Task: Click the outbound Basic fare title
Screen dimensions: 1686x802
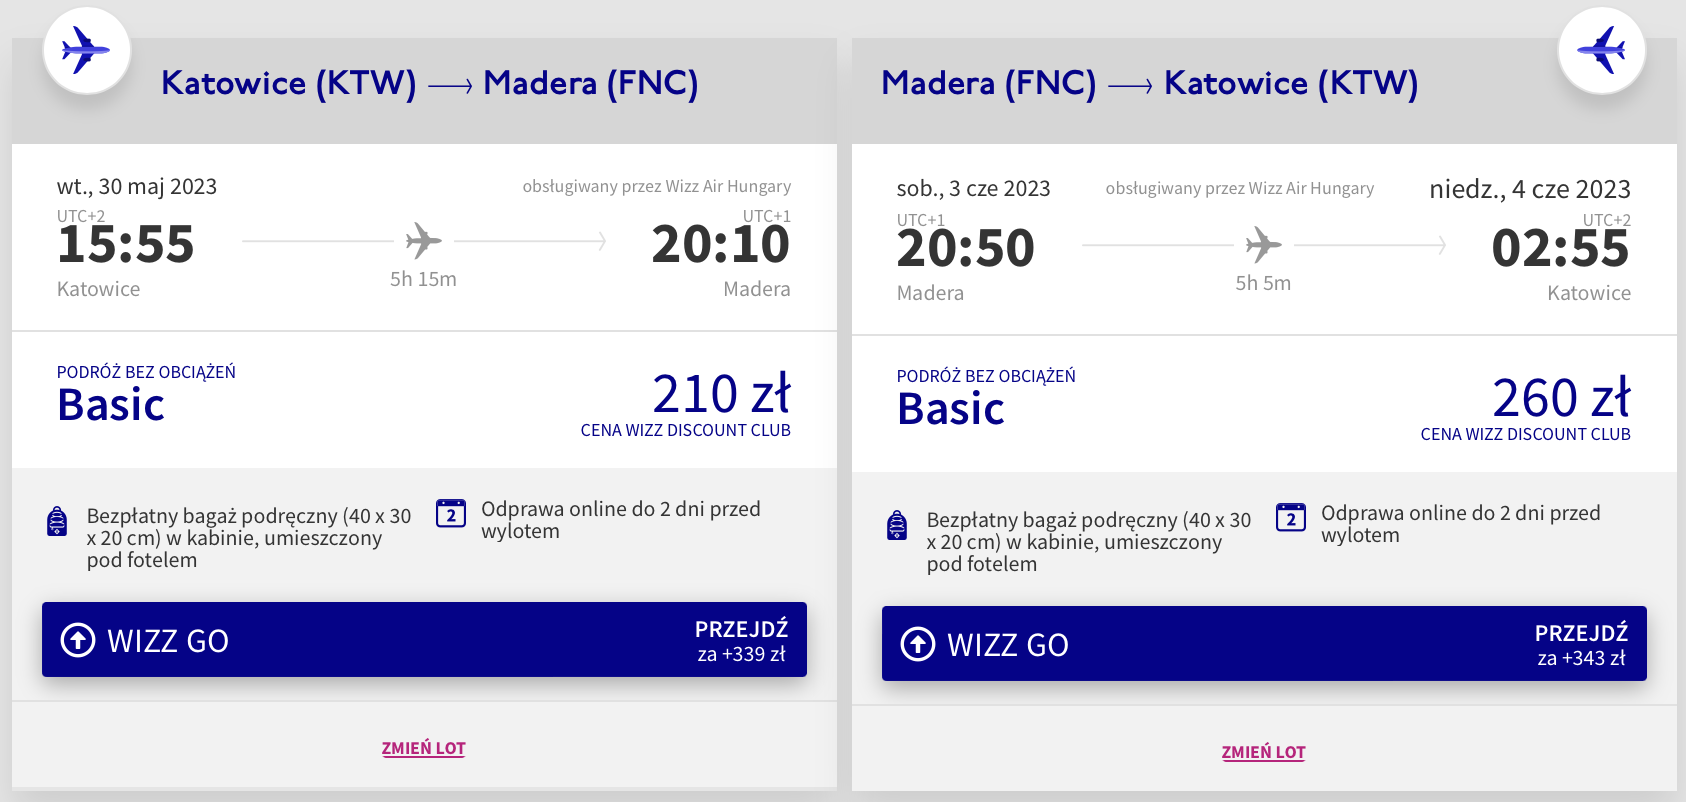Action: (111, 405)
